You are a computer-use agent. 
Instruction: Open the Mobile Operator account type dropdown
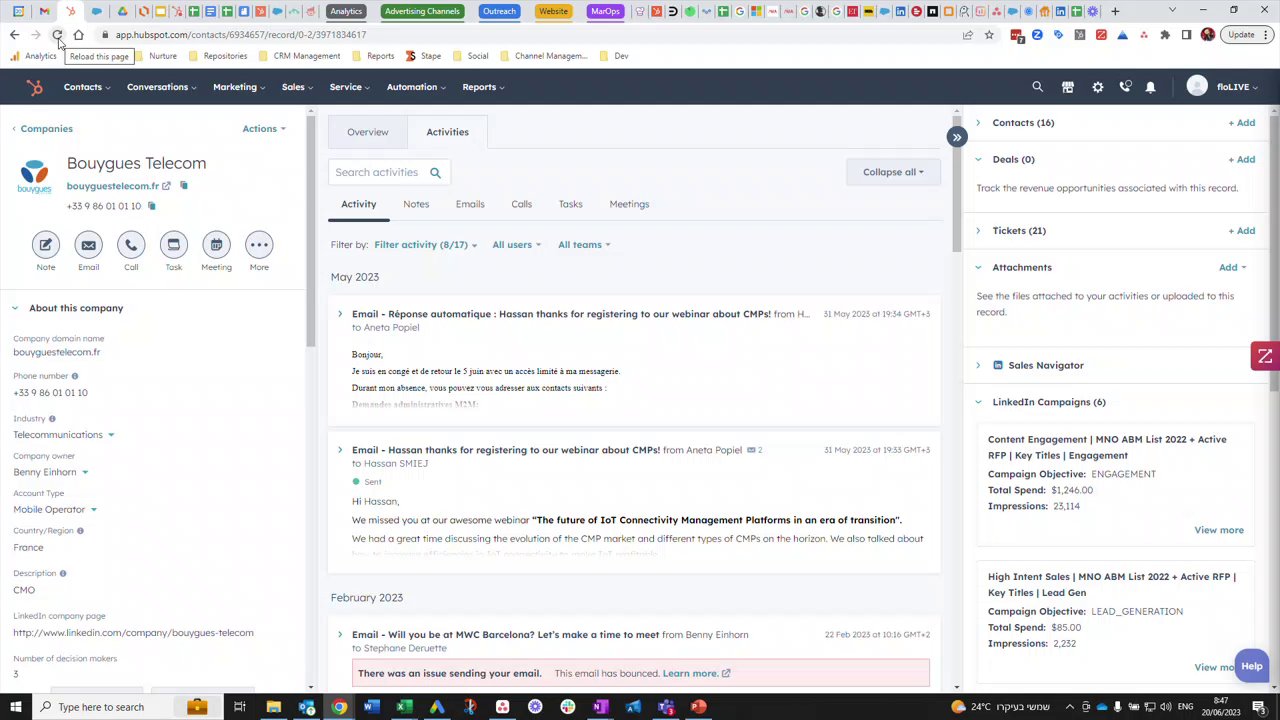tap(55, 510)
